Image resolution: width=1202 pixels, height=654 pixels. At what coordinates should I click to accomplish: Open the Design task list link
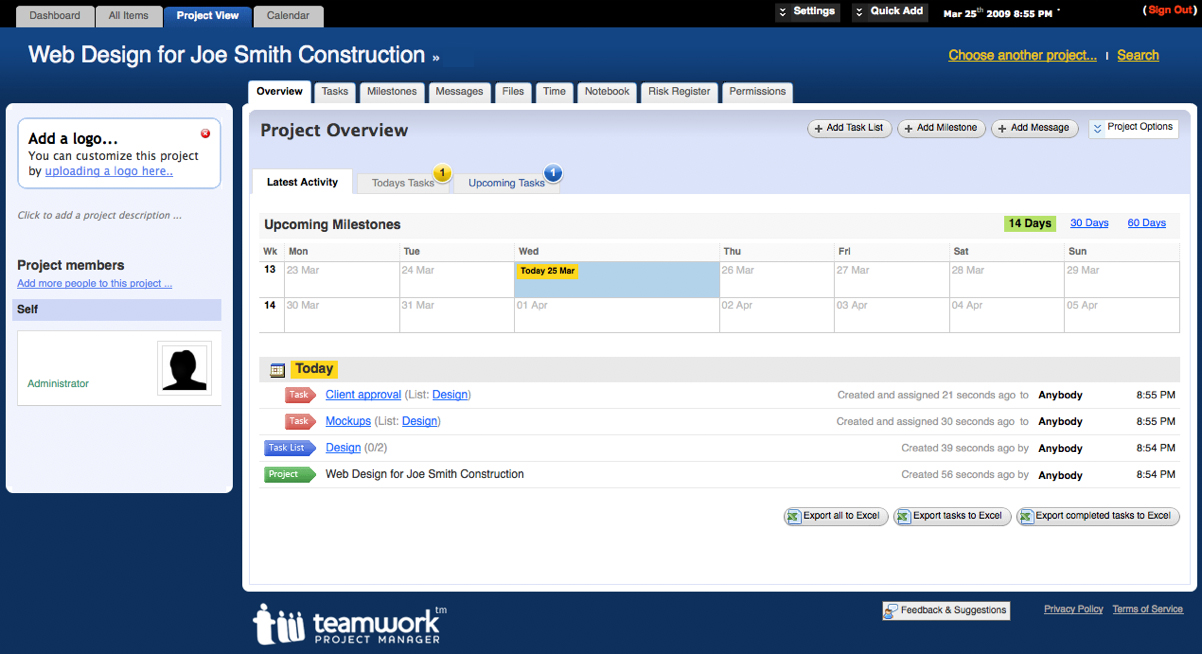pyautogui.click(x=343, y=448)
